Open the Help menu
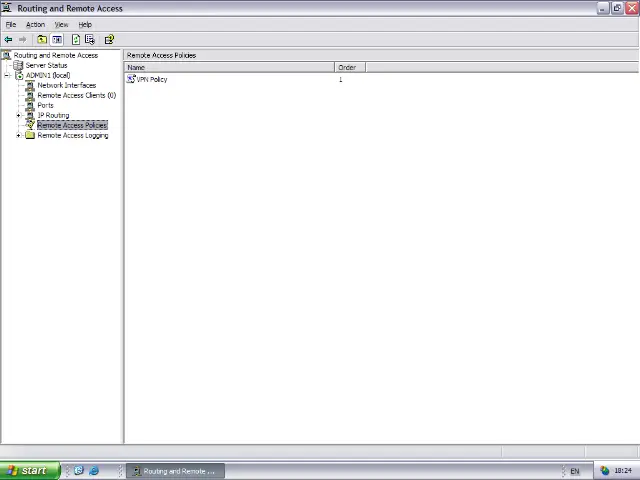This screenshot has height=480, width=640. pos(85,24)
